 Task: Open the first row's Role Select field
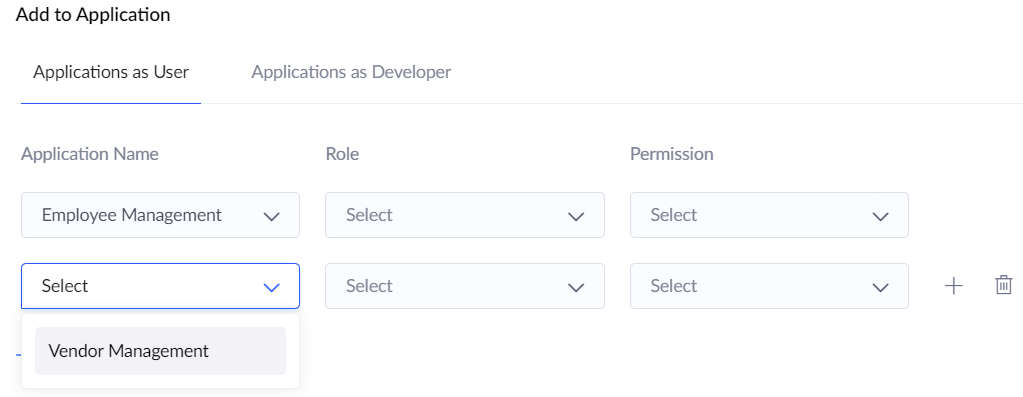(465, 214)
